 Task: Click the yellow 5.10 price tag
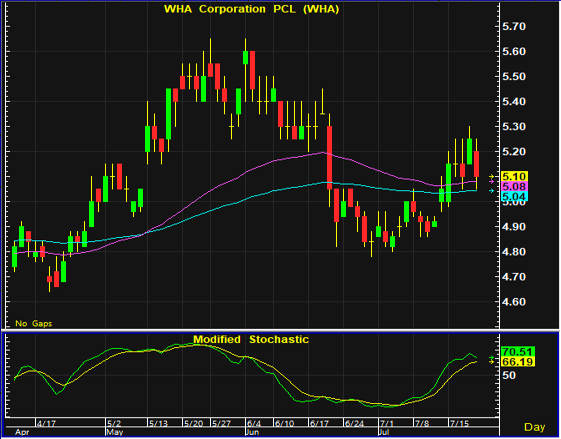pyautogui.click(x=514, y=176)
